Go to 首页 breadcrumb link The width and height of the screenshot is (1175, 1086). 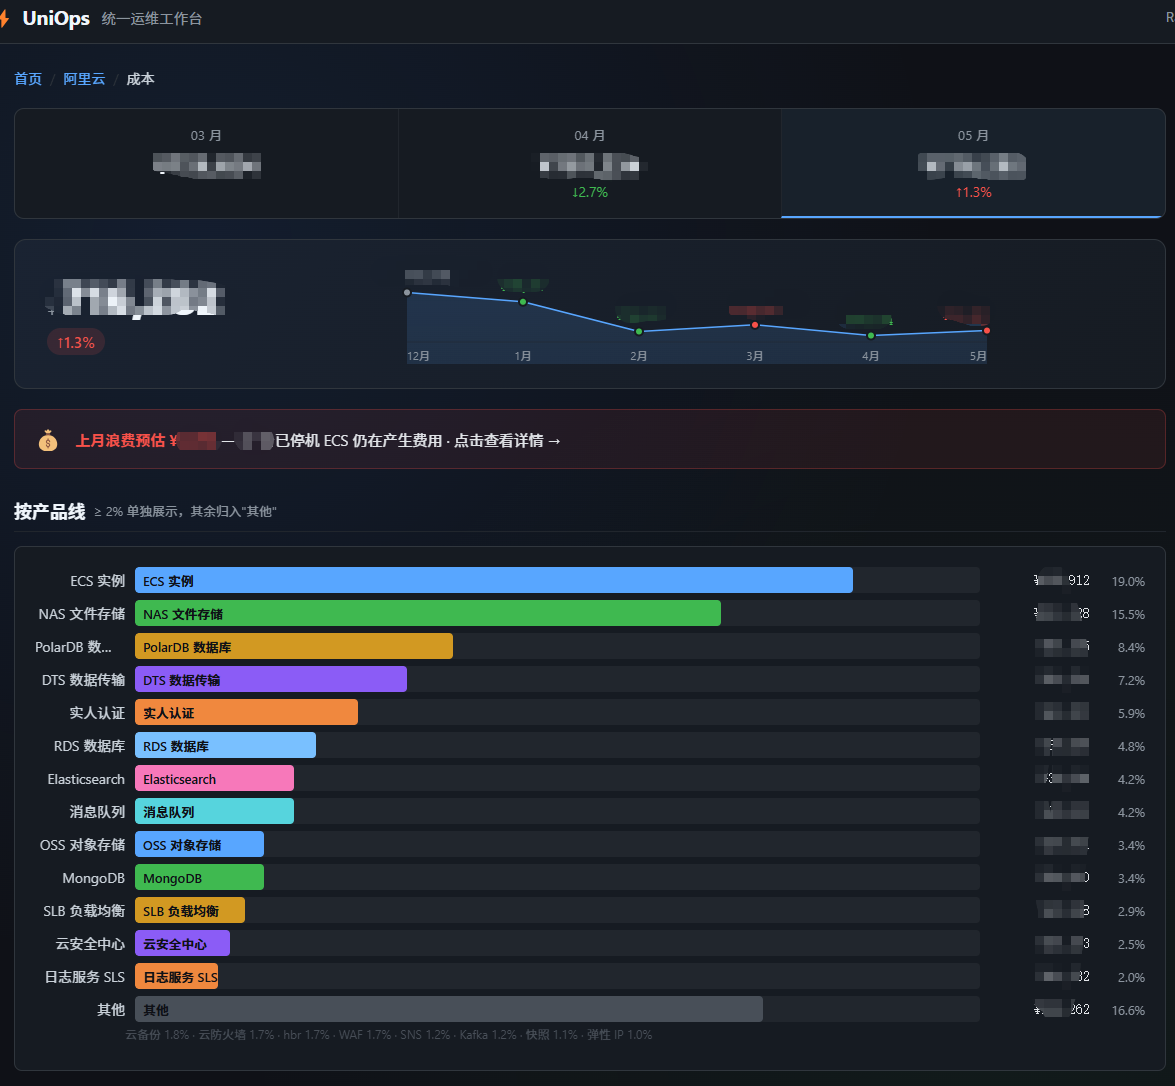[28, 79]
